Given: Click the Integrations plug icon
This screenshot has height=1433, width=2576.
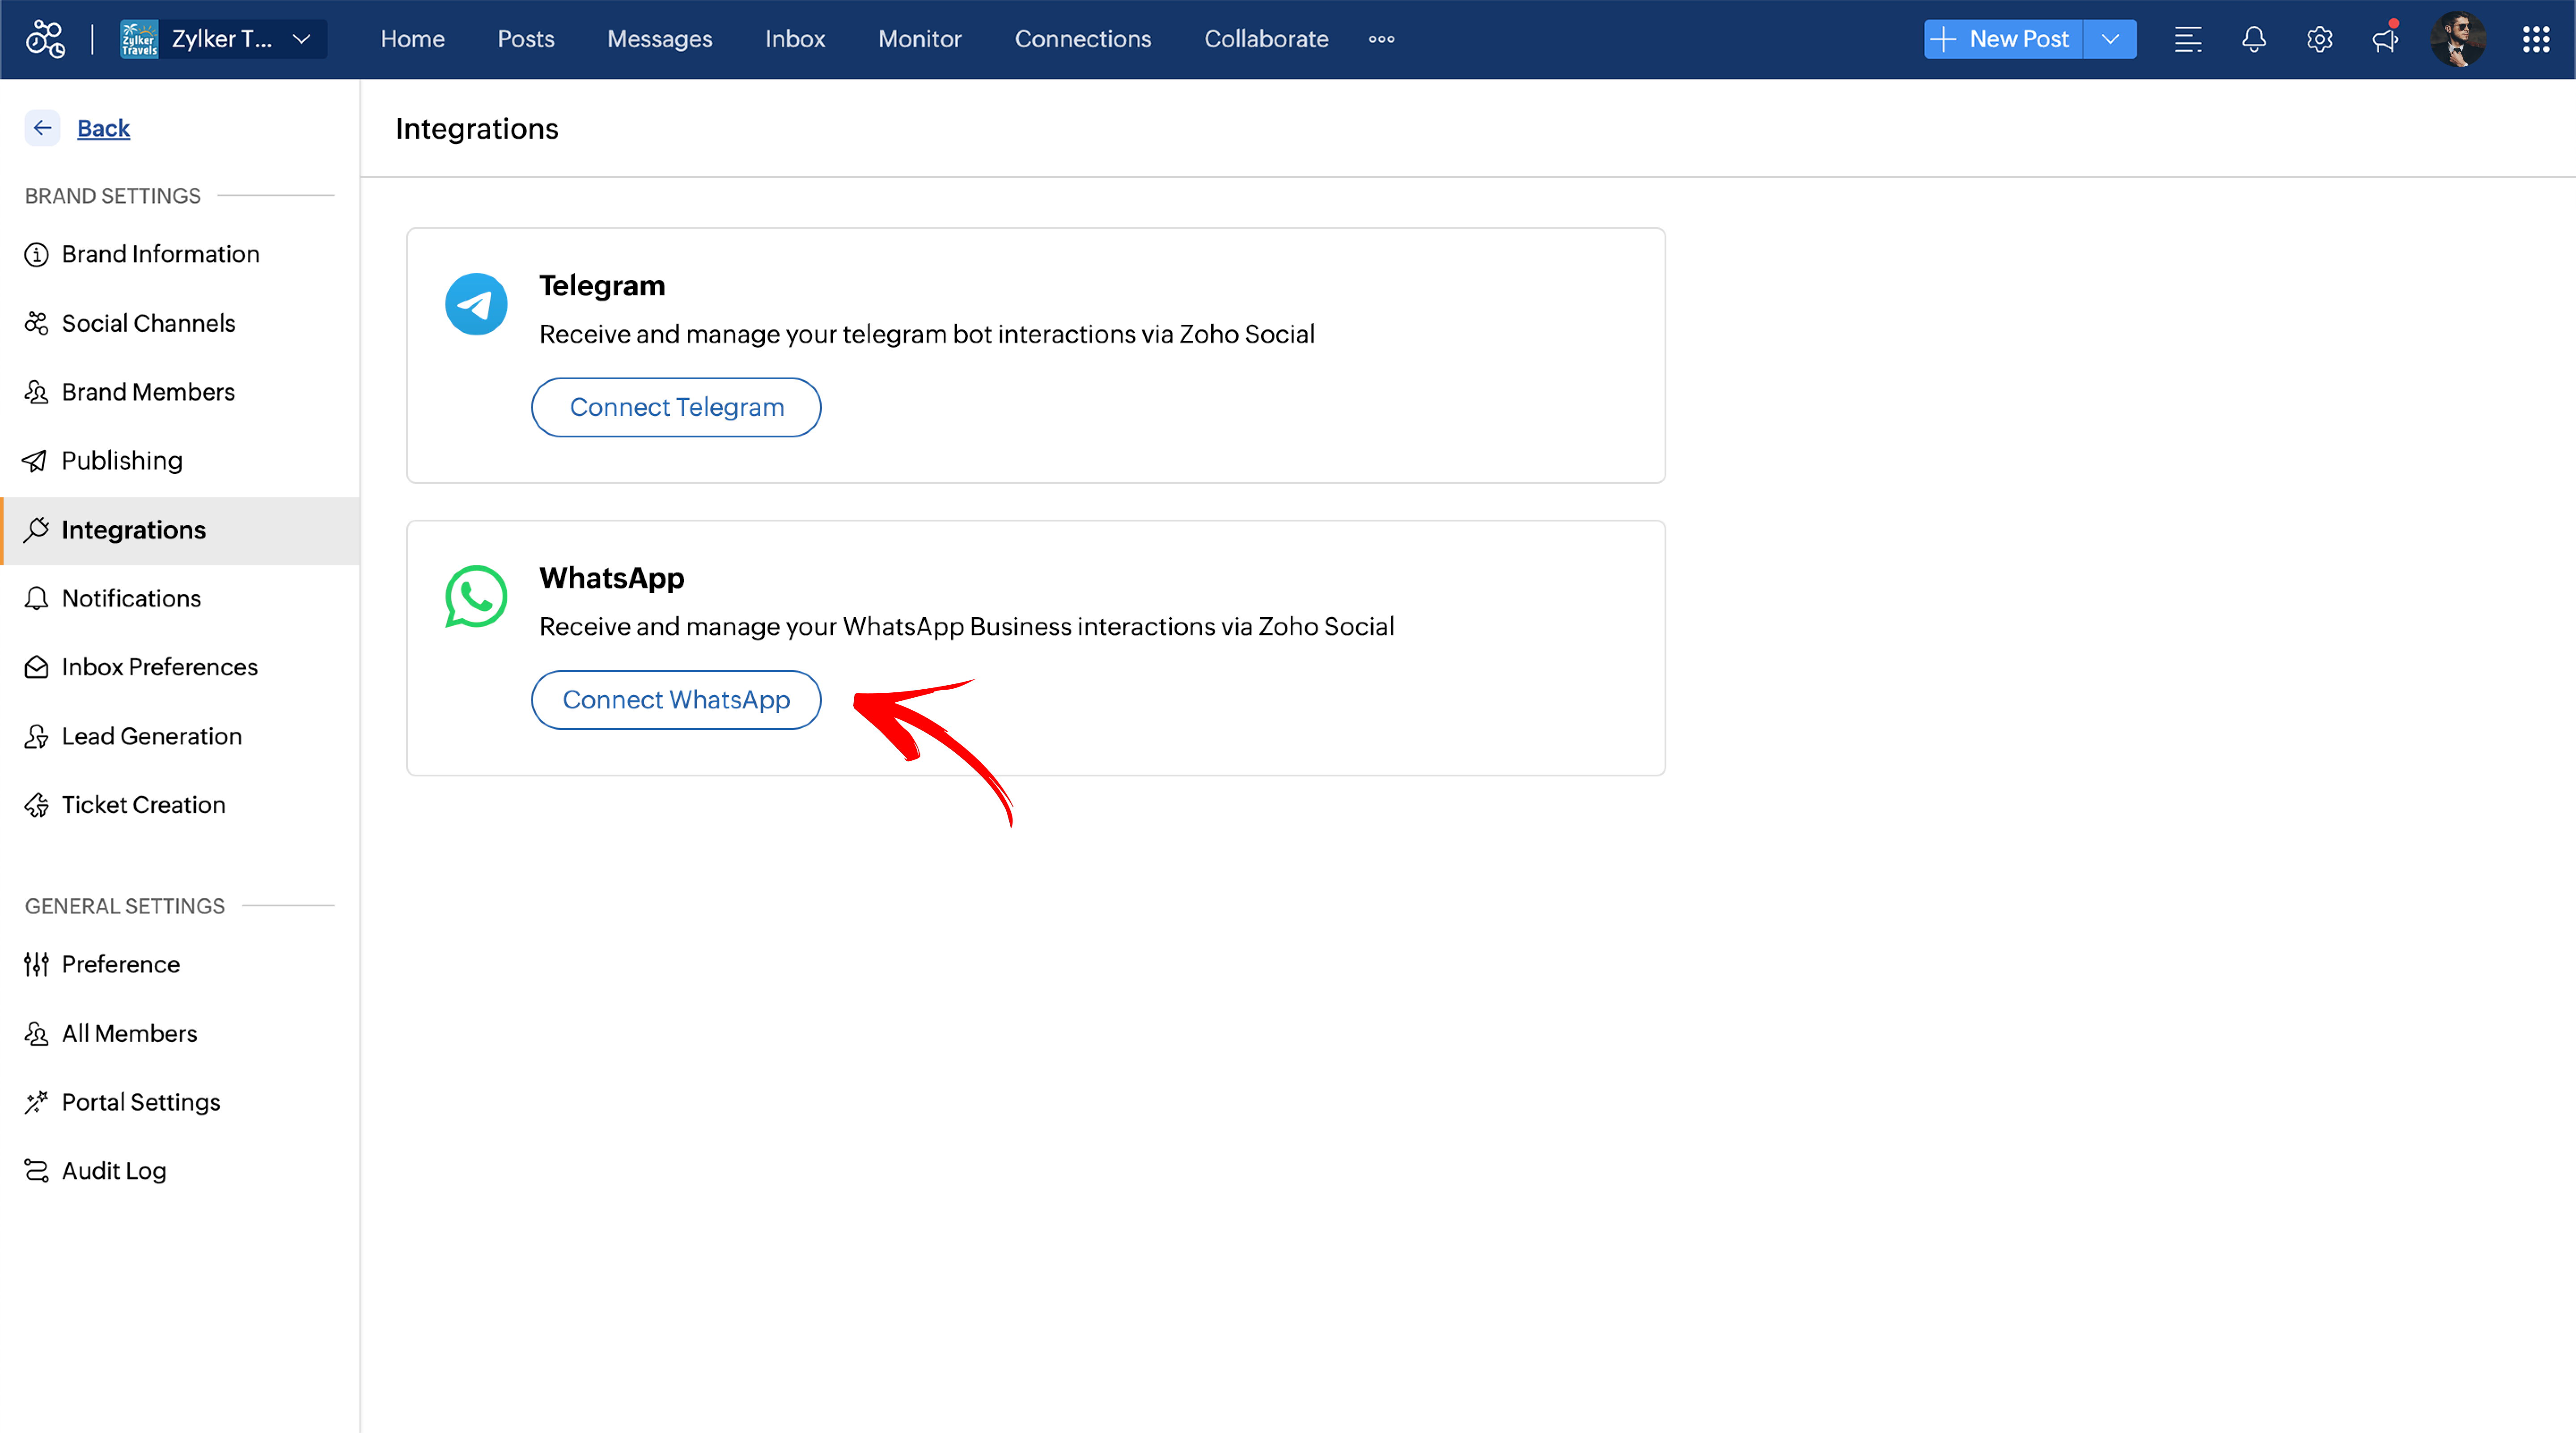Looking at the screenshot, I should tap(36, 530).
